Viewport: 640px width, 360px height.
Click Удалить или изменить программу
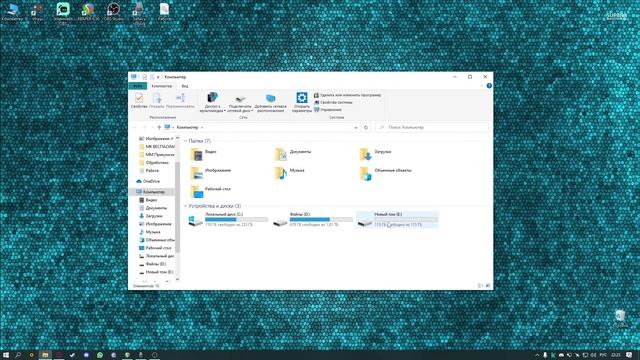347,95
